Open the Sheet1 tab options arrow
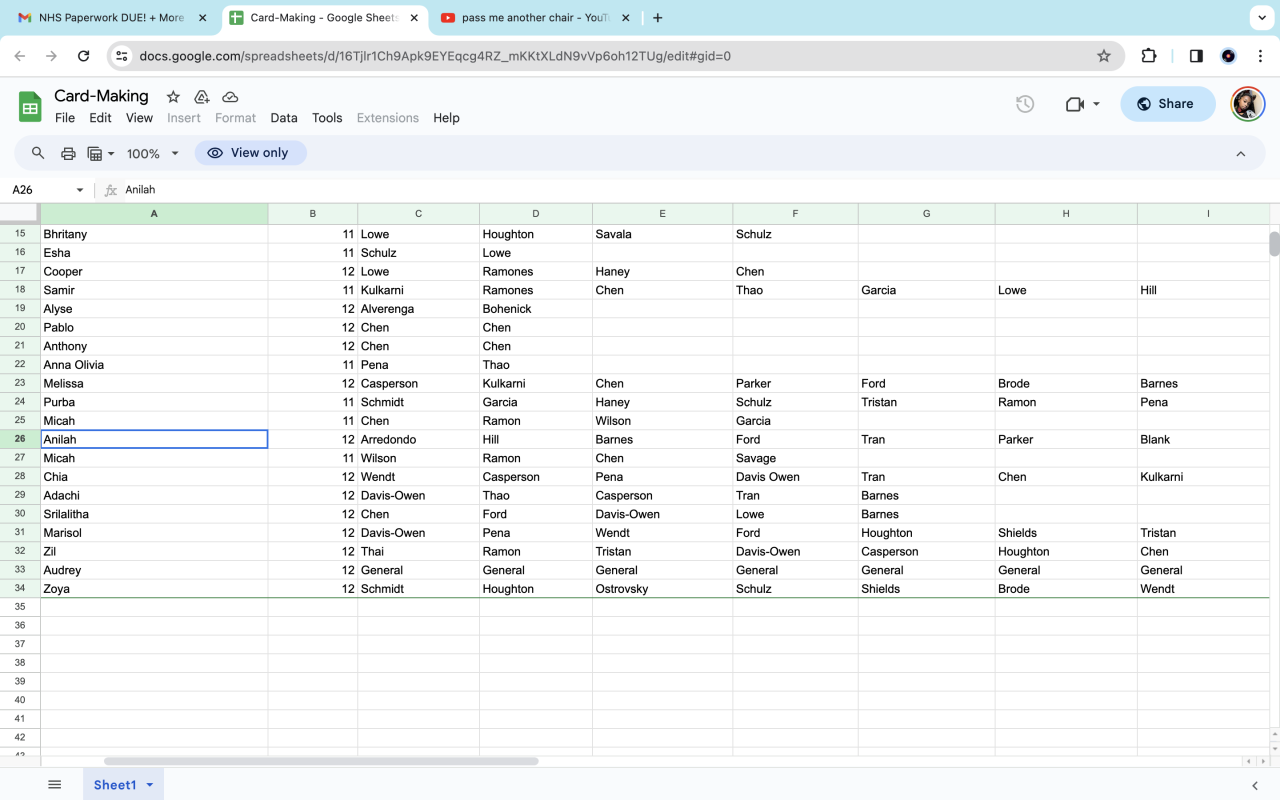 (x=150, y=785)
